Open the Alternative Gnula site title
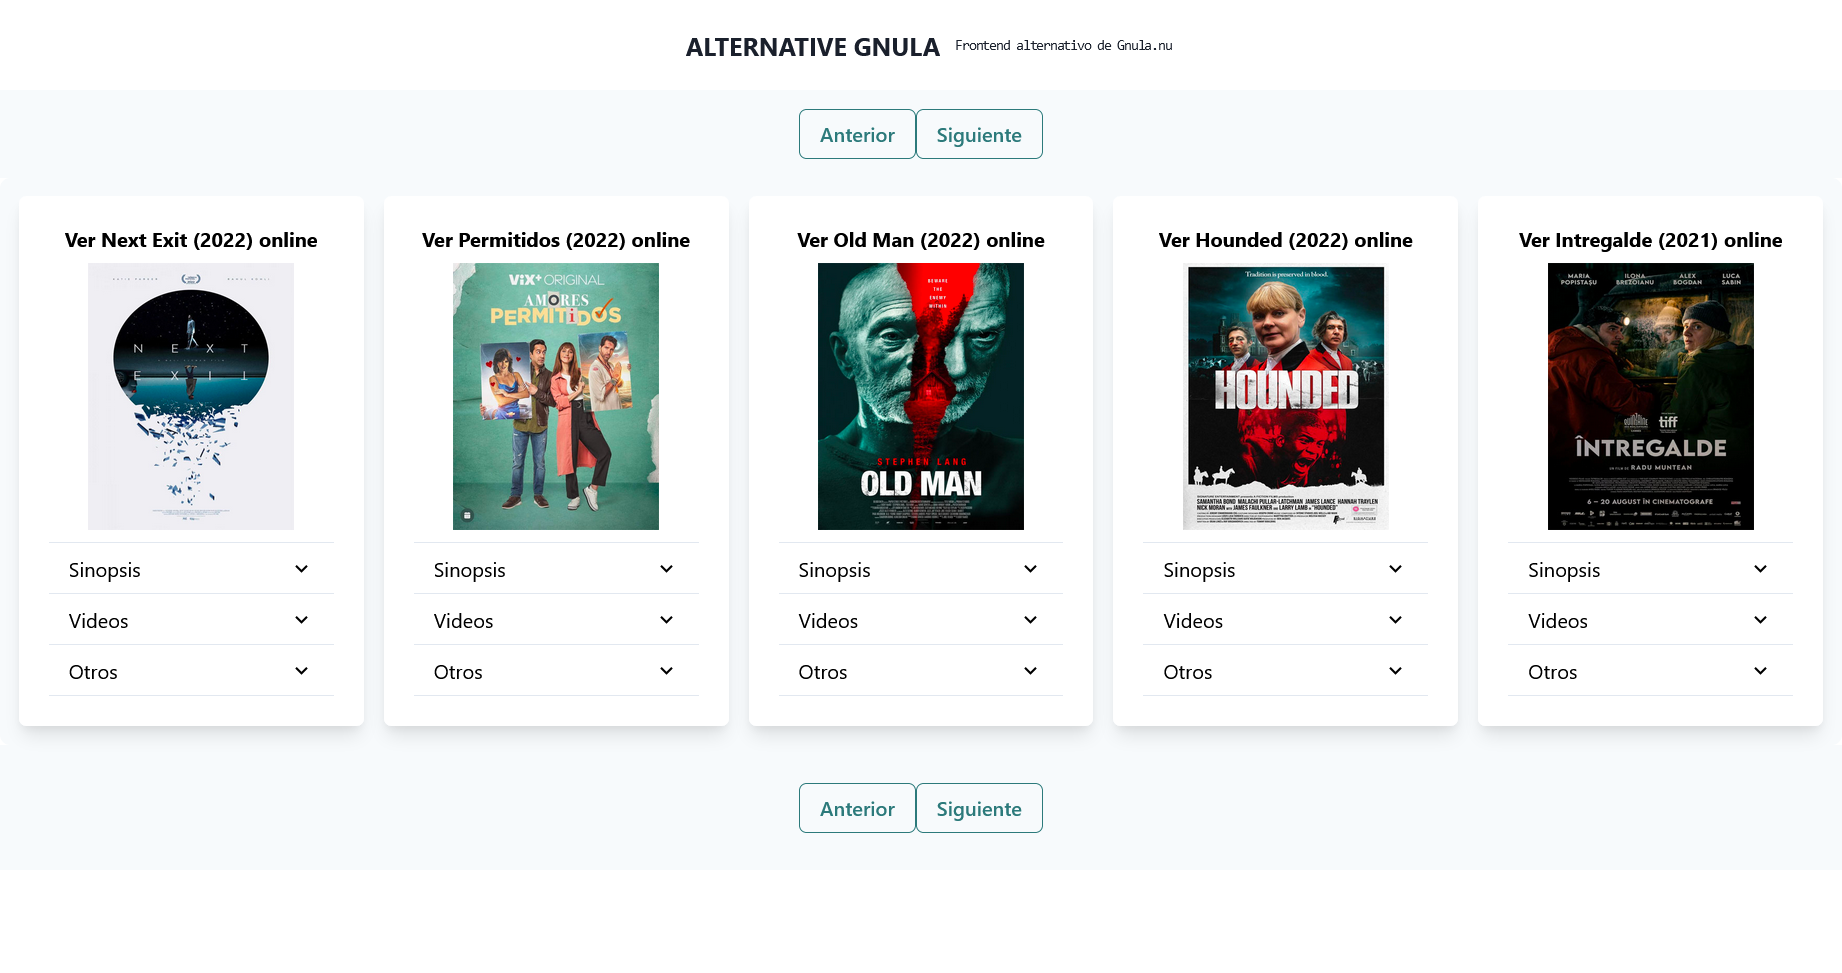 pos(813,47)
